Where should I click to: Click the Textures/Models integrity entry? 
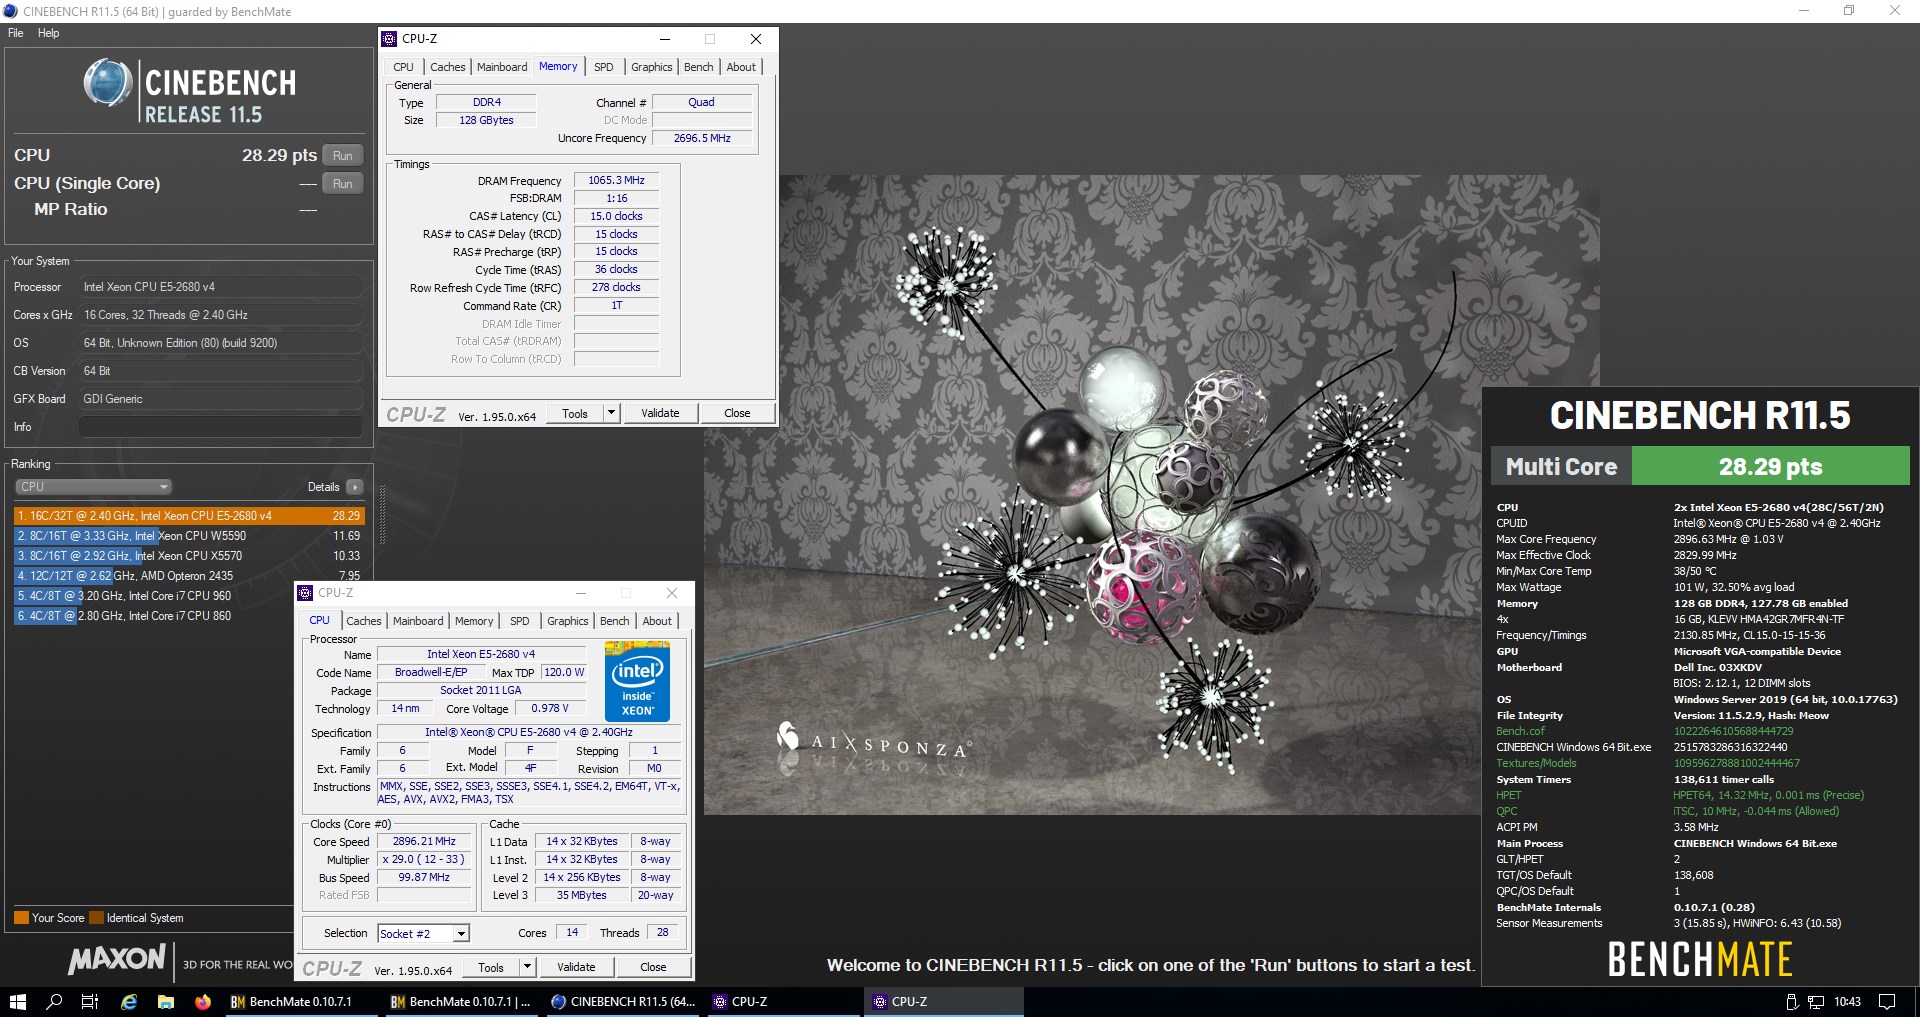pyautogui.click(x=1536, y=763)
